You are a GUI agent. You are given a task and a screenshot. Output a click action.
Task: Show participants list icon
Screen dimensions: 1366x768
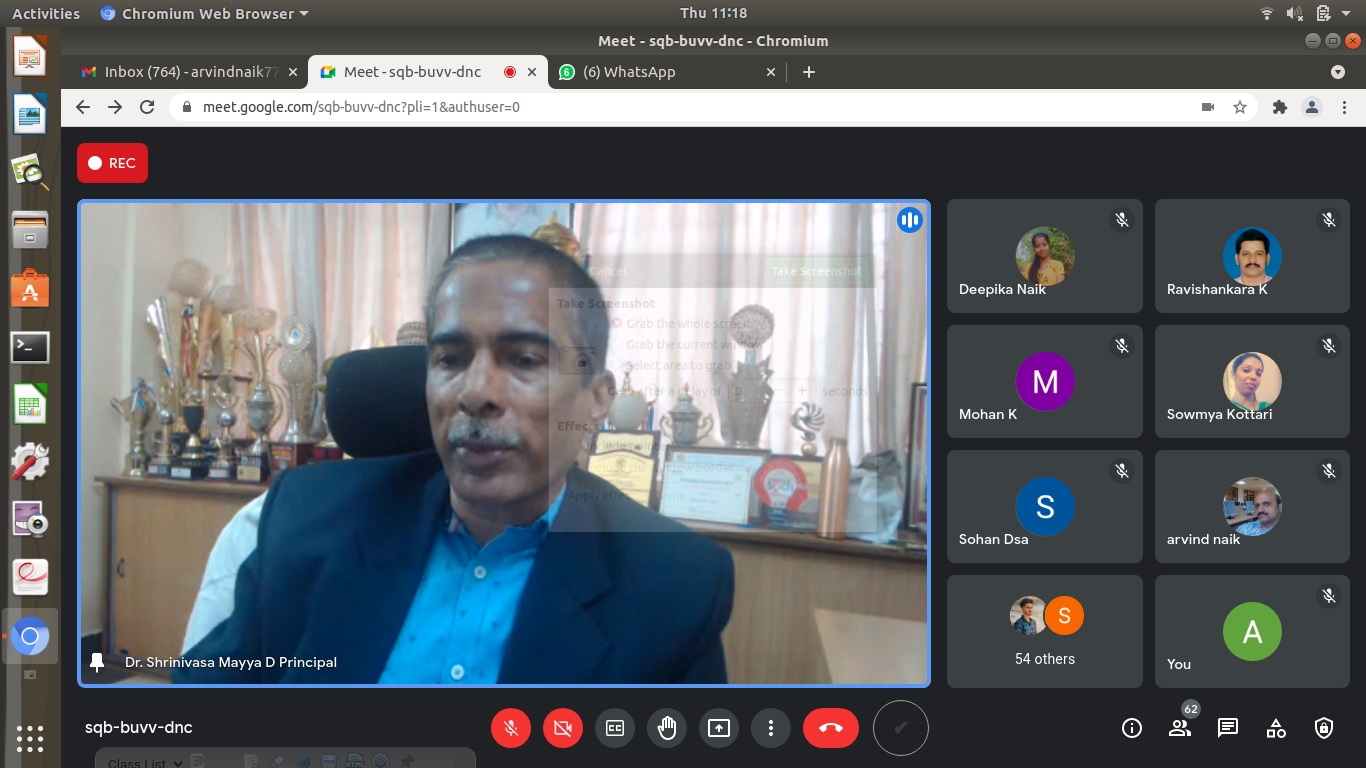[x=1180, y=728]
